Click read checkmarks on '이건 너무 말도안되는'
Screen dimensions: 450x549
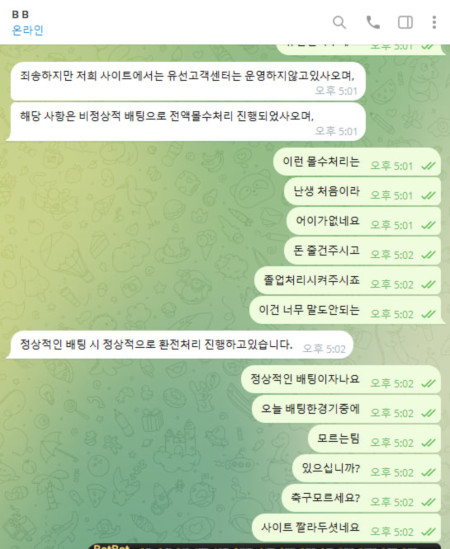tap(428, 314)
